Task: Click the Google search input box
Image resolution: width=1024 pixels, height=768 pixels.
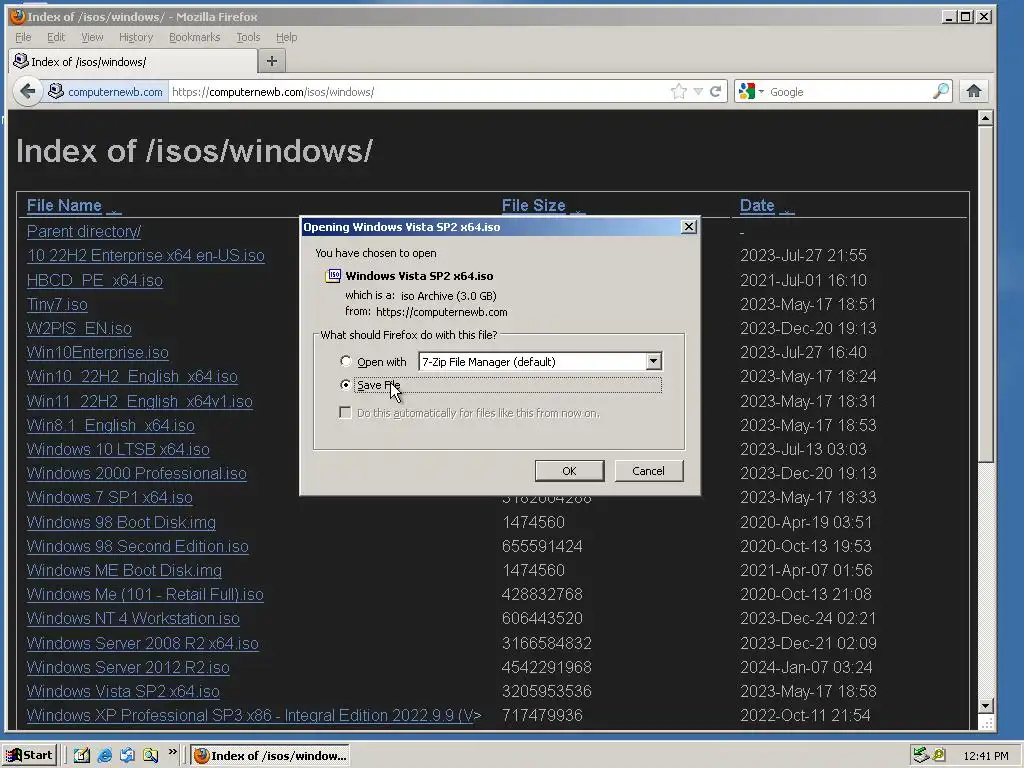Action: coord(849,91)
